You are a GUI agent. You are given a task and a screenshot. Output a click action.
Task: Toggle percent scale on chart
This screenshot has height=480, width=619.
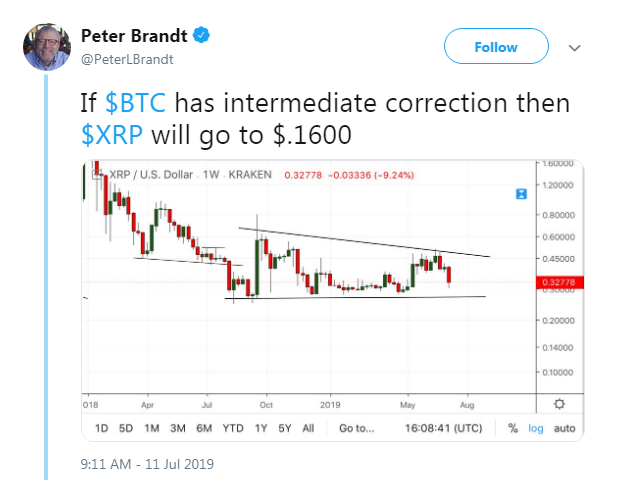[513, 428]
